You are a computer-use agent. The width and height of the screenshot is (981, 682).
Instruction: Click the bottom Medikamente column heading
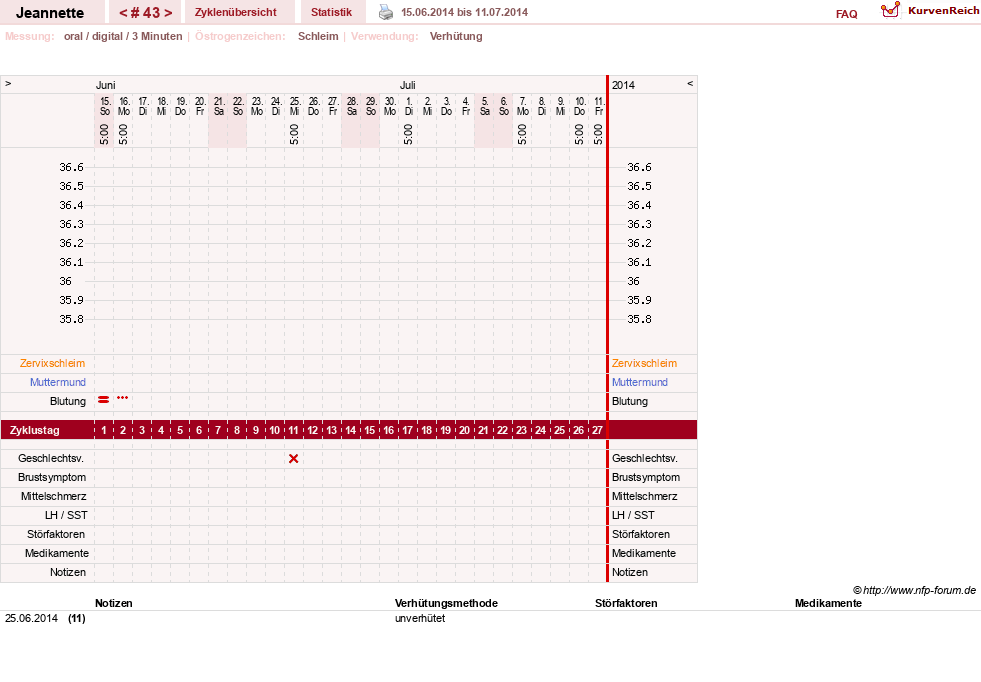click(x=828, y=603)
